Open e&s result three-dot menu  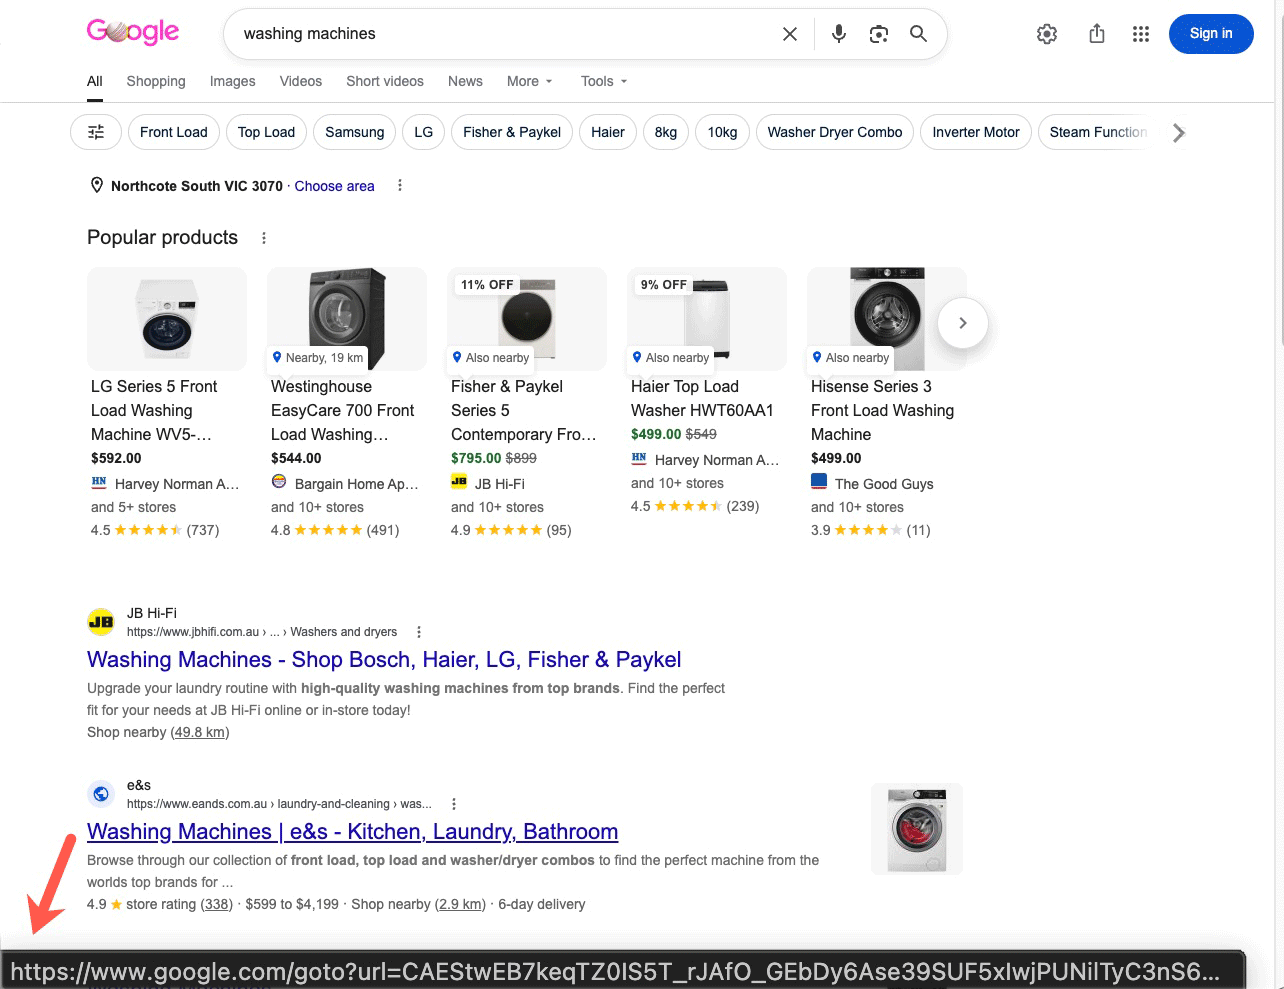(x=454, y=804)
